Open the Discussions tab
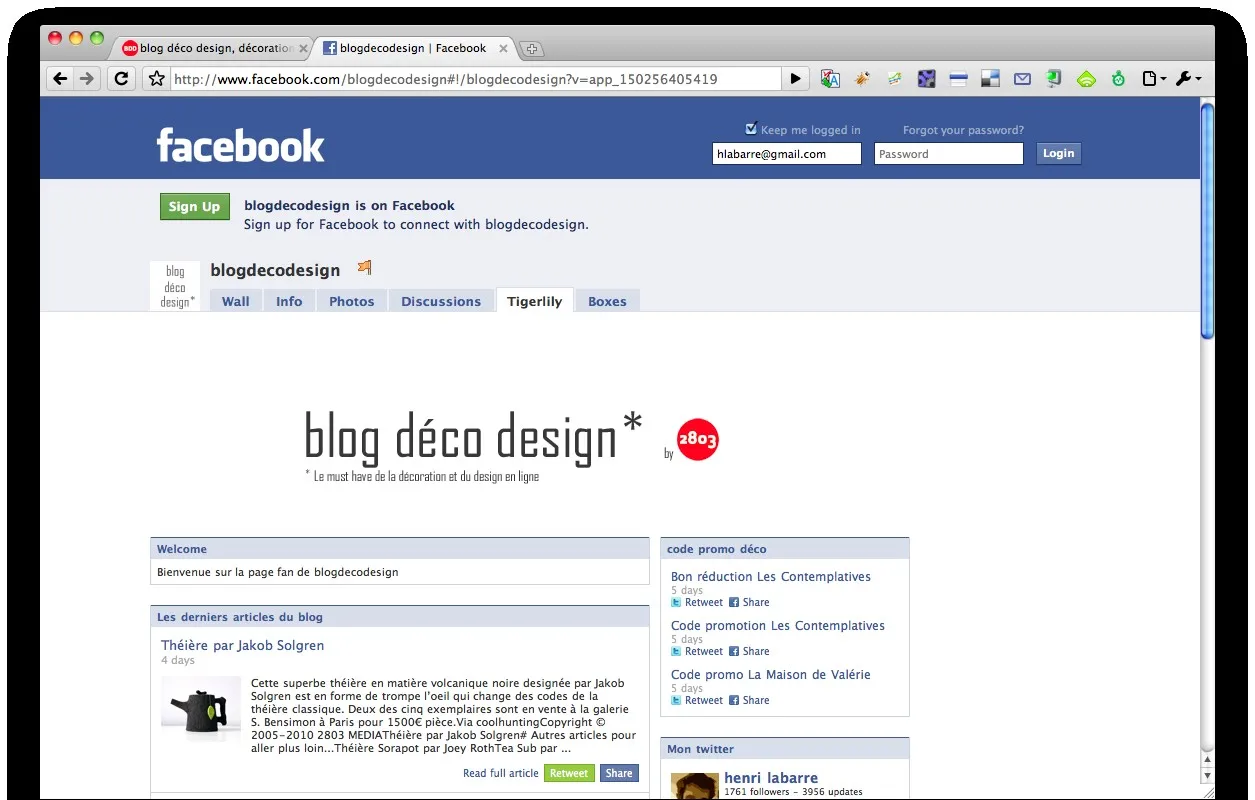Screen dimensions: 1255x800 [441, 301]
